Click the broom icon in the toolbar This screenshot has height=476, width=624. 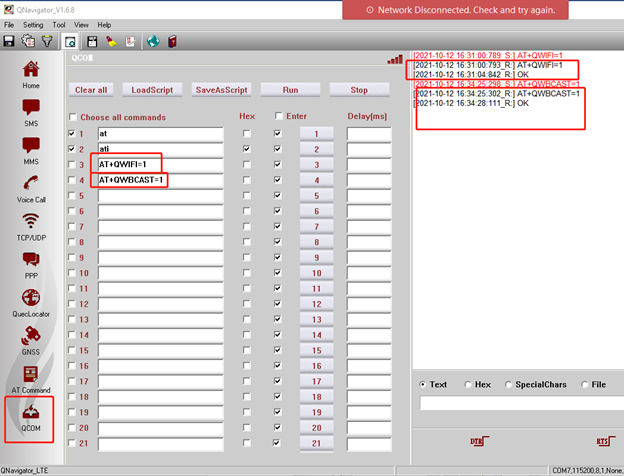(x=111, y=41)
